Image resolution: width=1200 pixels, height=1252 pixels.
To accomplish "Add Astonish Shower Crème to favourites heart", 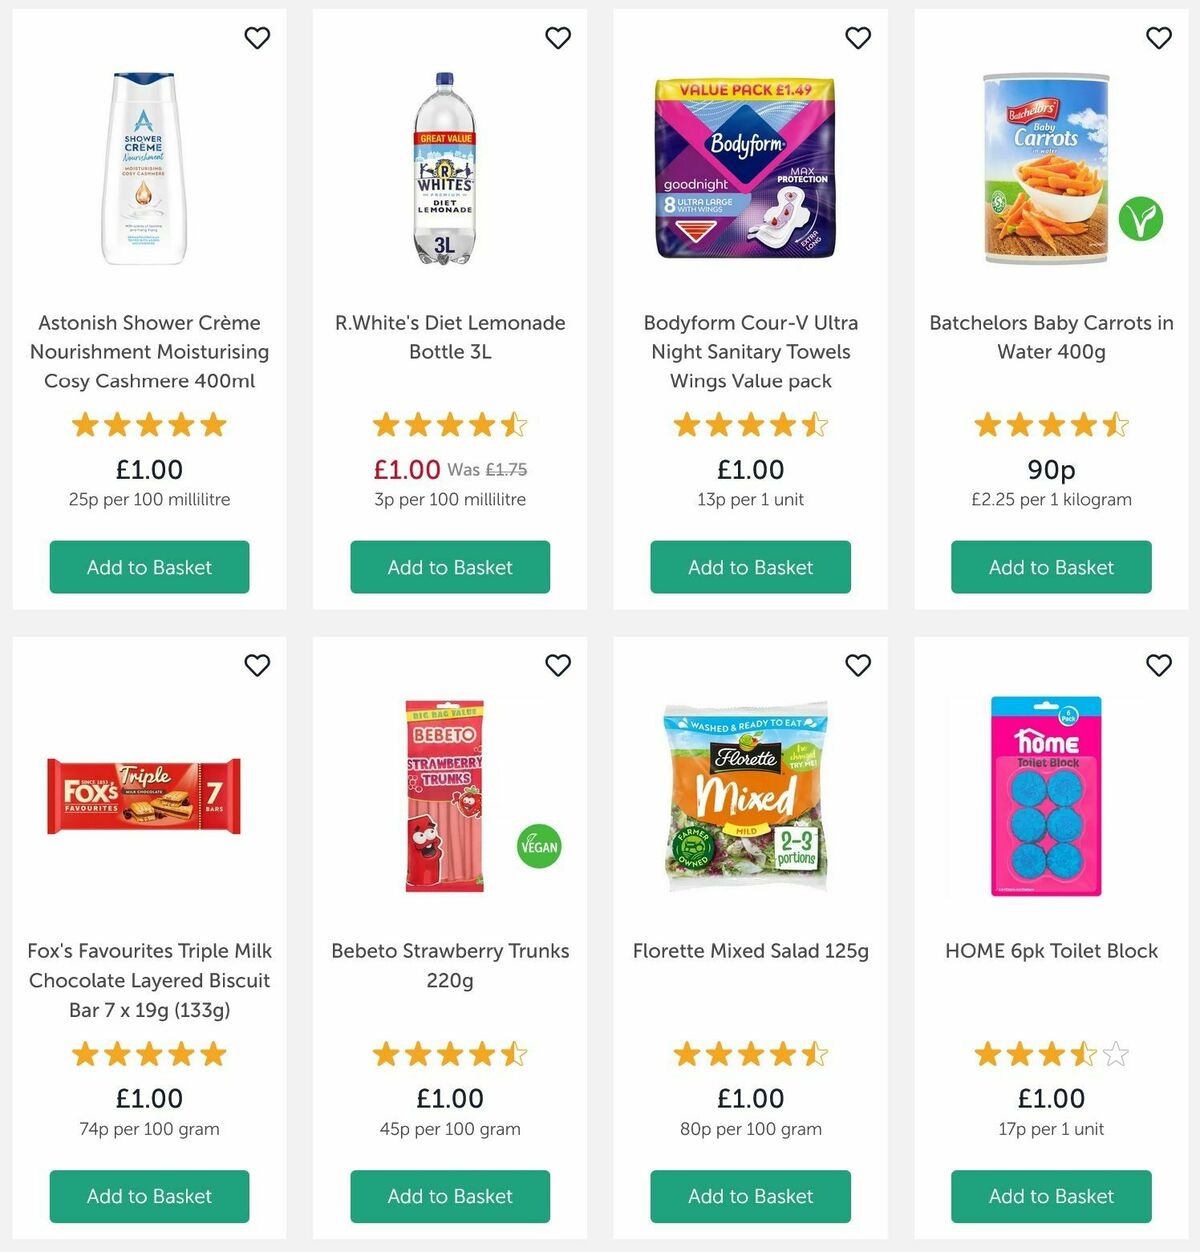I will pos(257,38).
